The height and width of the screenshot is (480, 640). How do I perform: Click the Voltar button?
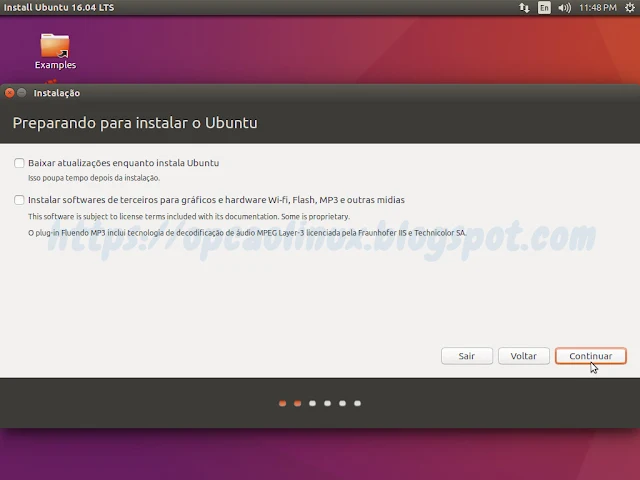coord(524,356)
